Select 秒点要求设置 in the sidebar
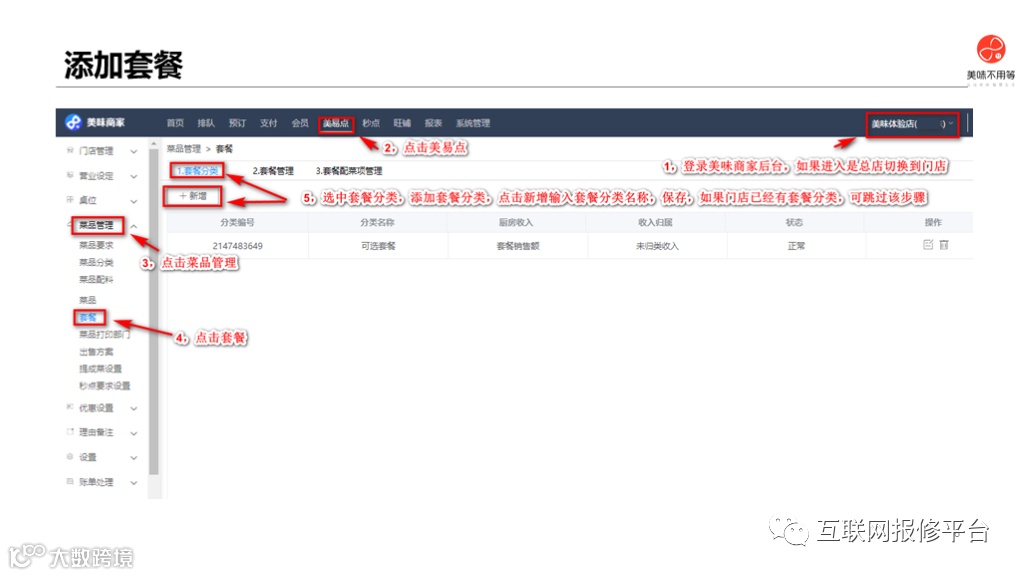This screenshot has width=1024, height=576. point(104,385)
